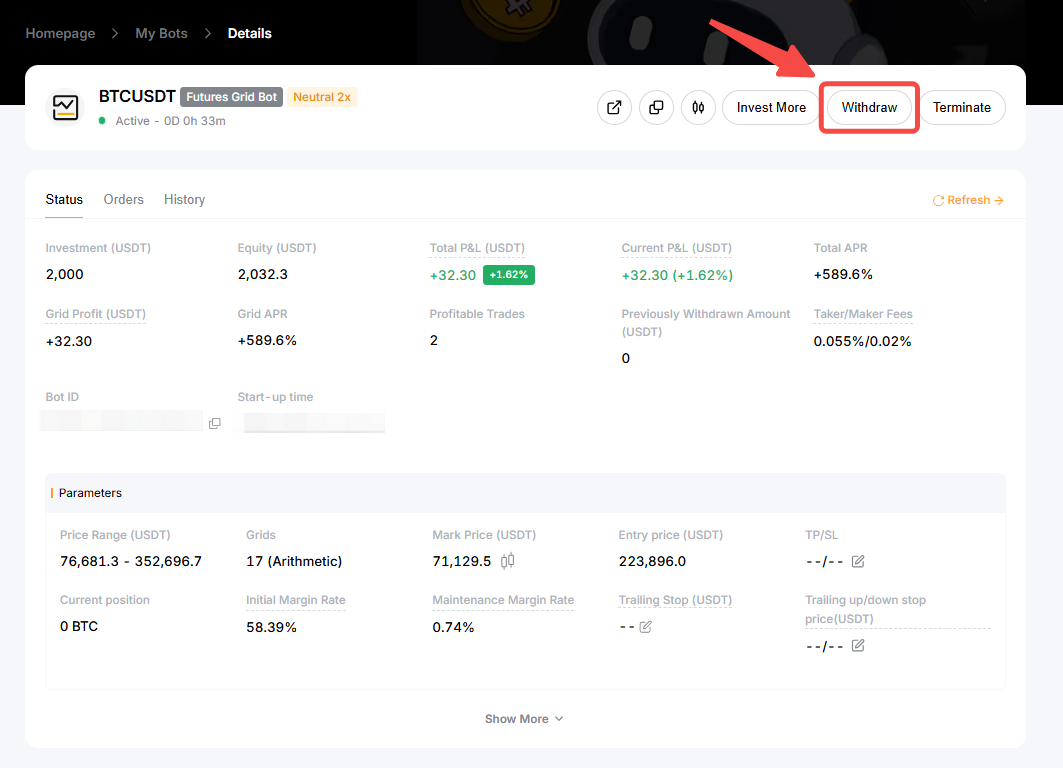Go to Homepage via breadcrumb

click(60, 33)
